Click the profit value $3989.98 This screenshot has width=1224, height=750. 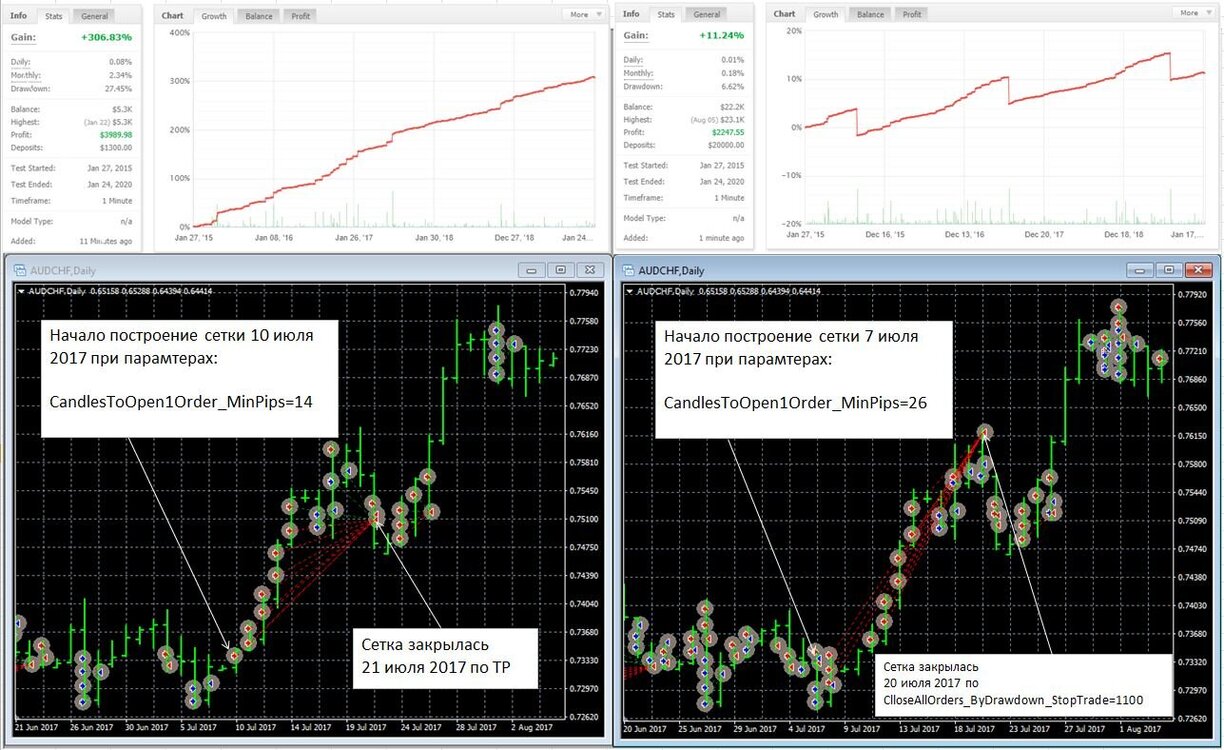tap(116, 134)
